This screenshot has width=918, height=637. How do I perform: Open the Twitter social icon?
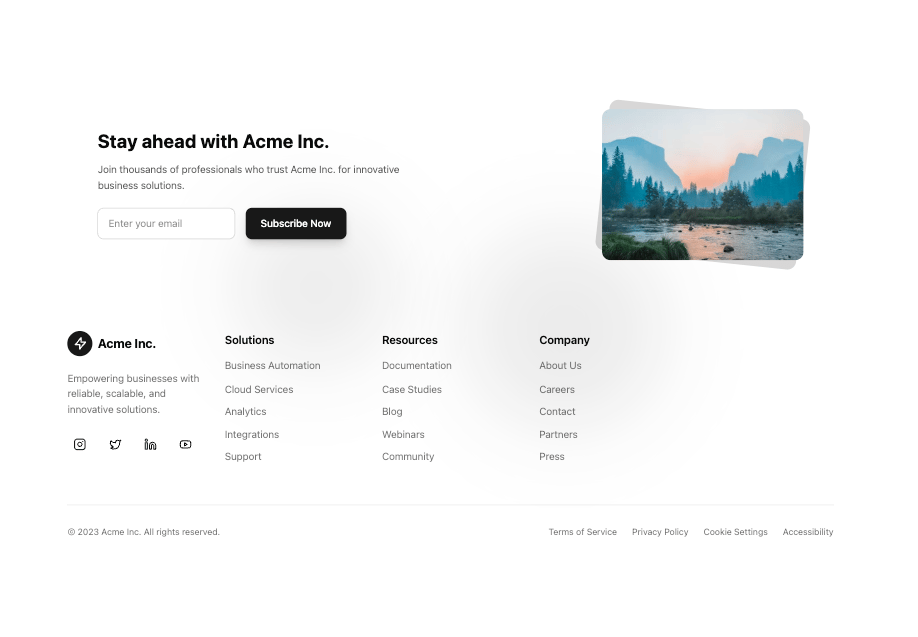click(x=115, y=444)
